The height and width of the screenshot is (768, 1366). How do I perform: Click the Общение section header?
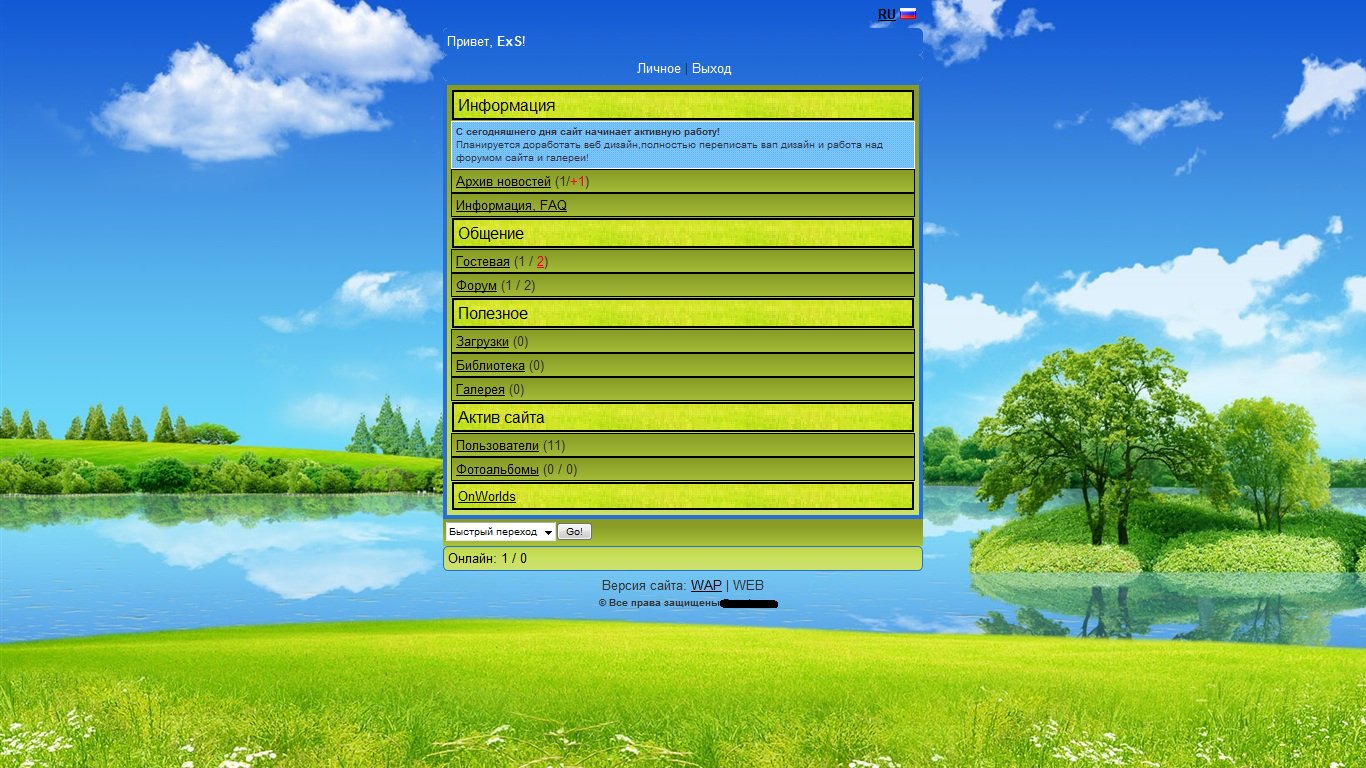[x=683, y=233]
